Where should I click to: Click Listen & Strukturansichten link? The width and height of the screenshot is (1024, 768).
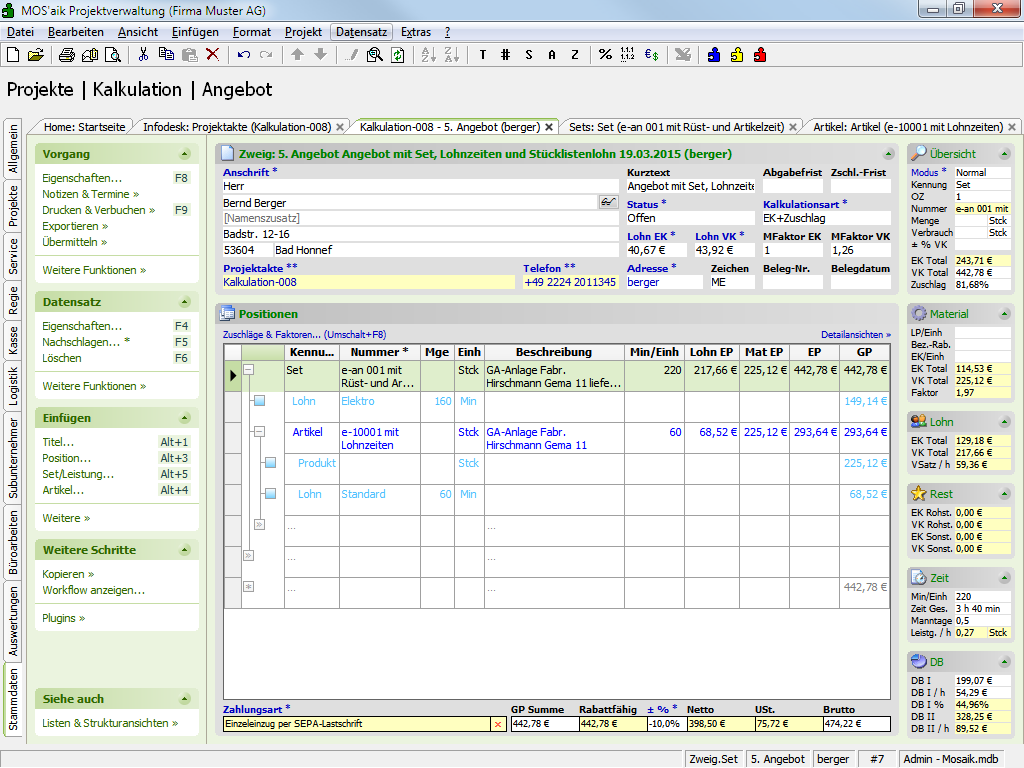[110, 723]
